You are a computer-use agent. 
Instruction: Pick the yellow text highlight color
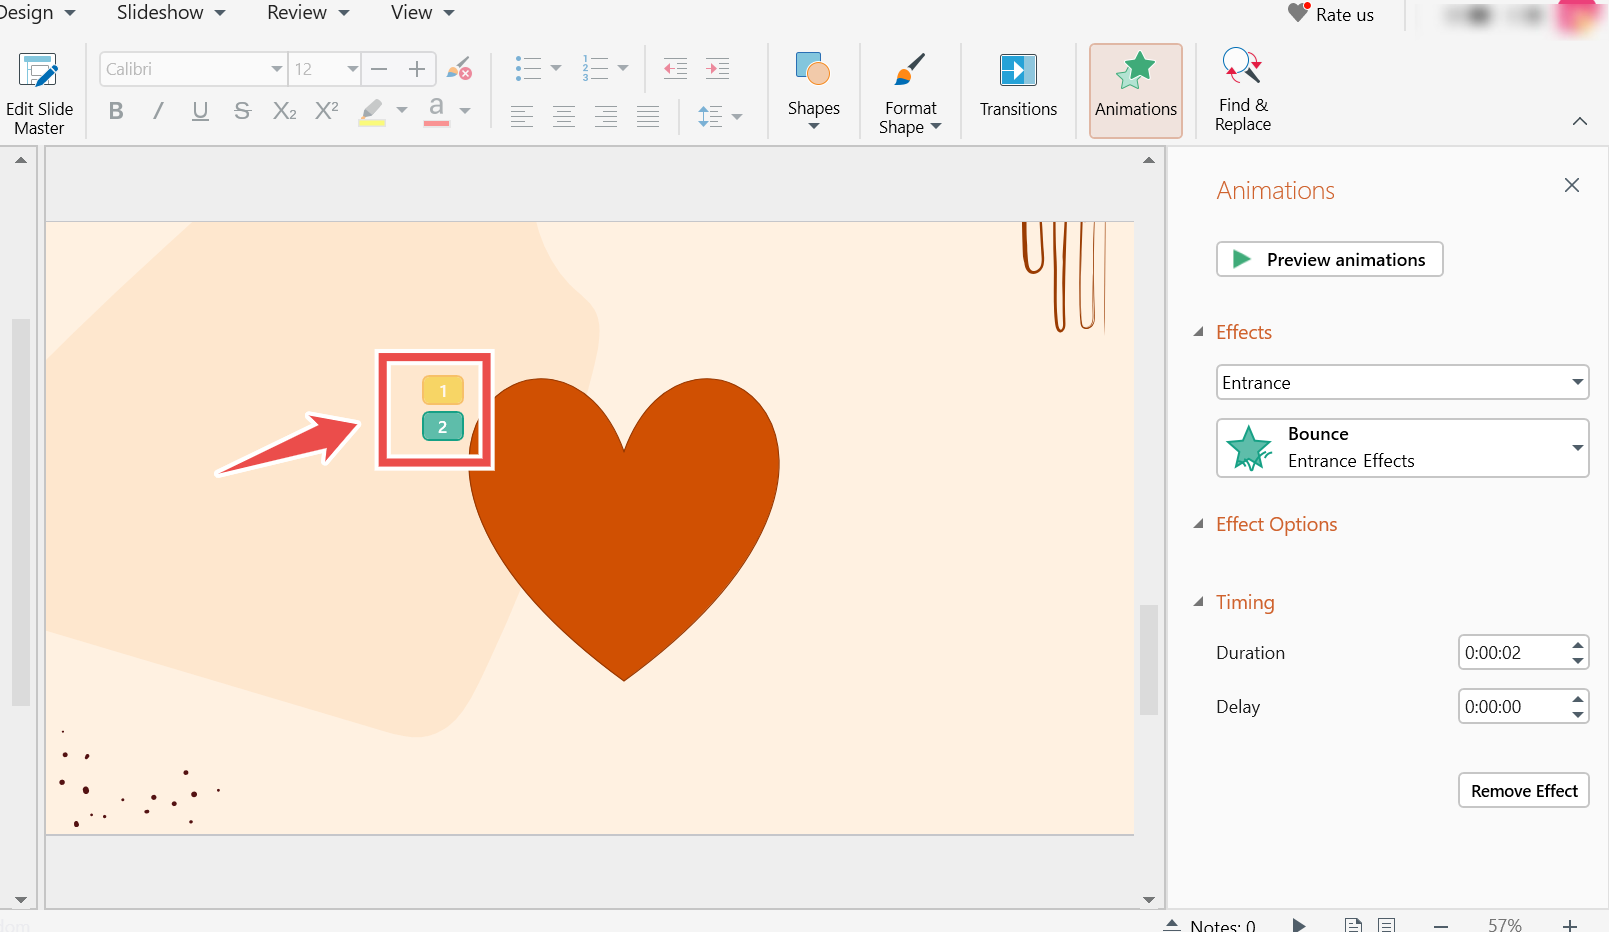(372, 111)
